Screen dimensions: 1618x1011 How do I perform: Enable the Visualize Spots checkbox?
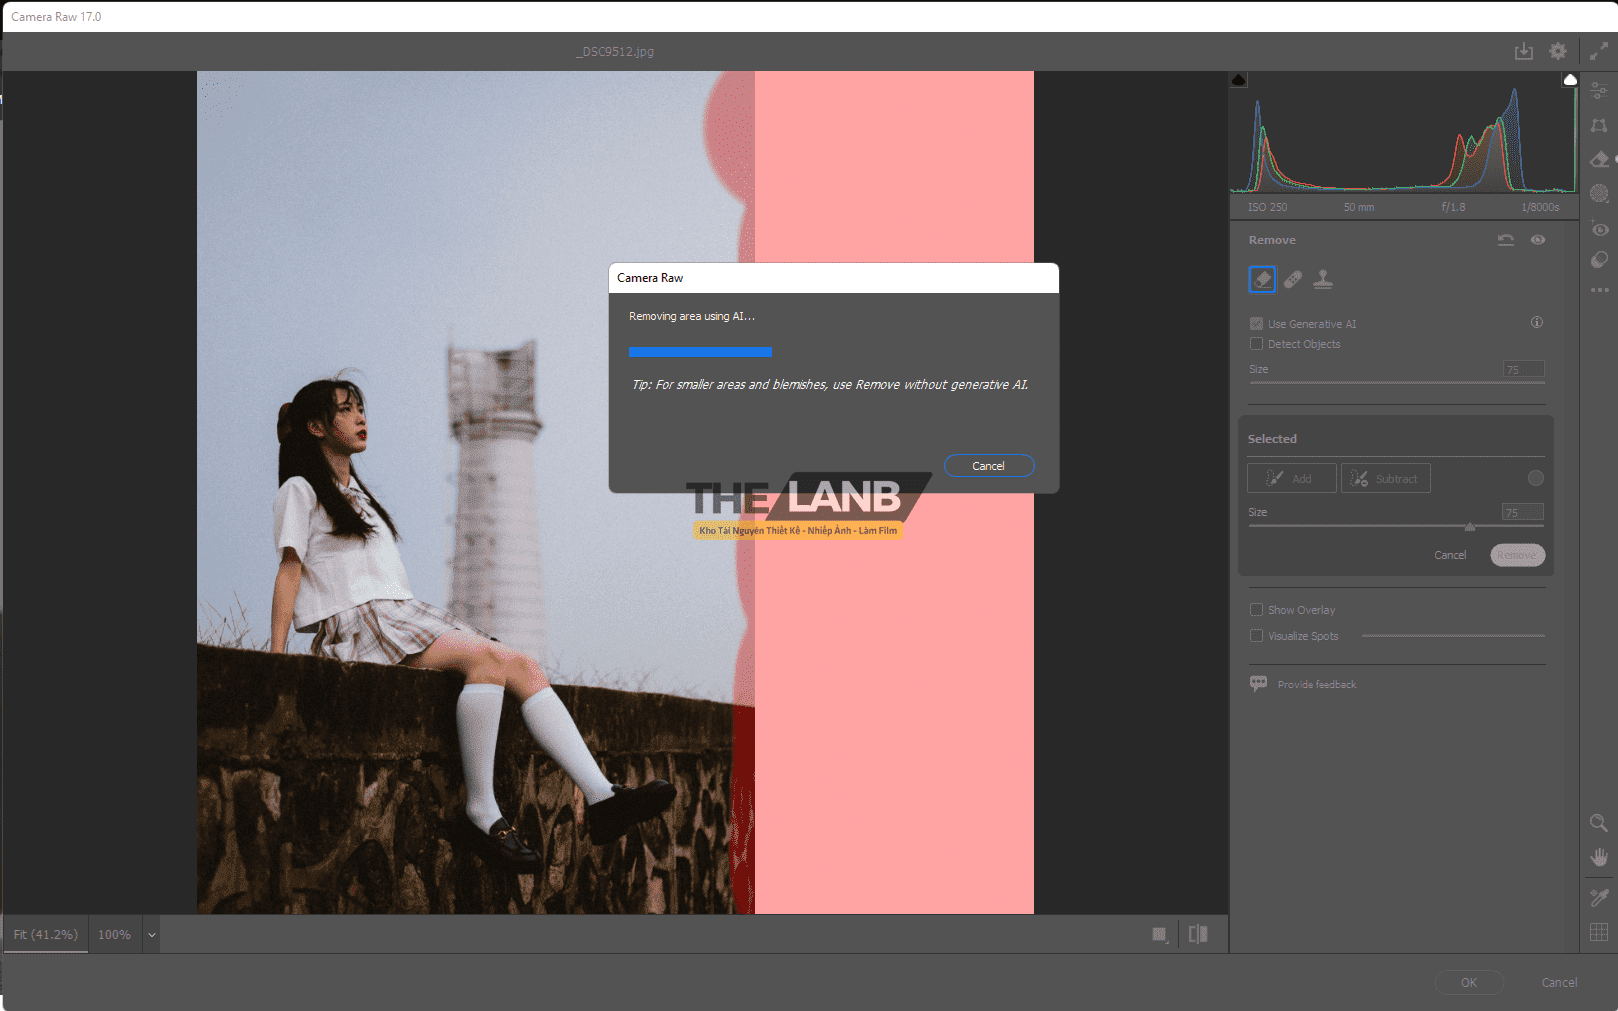click(x=1256, y=636)
